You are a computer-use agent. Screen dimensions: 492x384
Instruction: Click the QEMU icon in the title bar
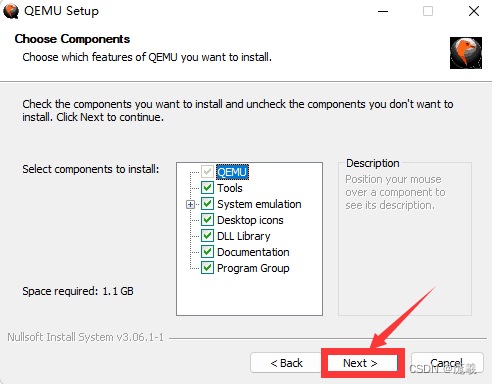tap(11, 11)
